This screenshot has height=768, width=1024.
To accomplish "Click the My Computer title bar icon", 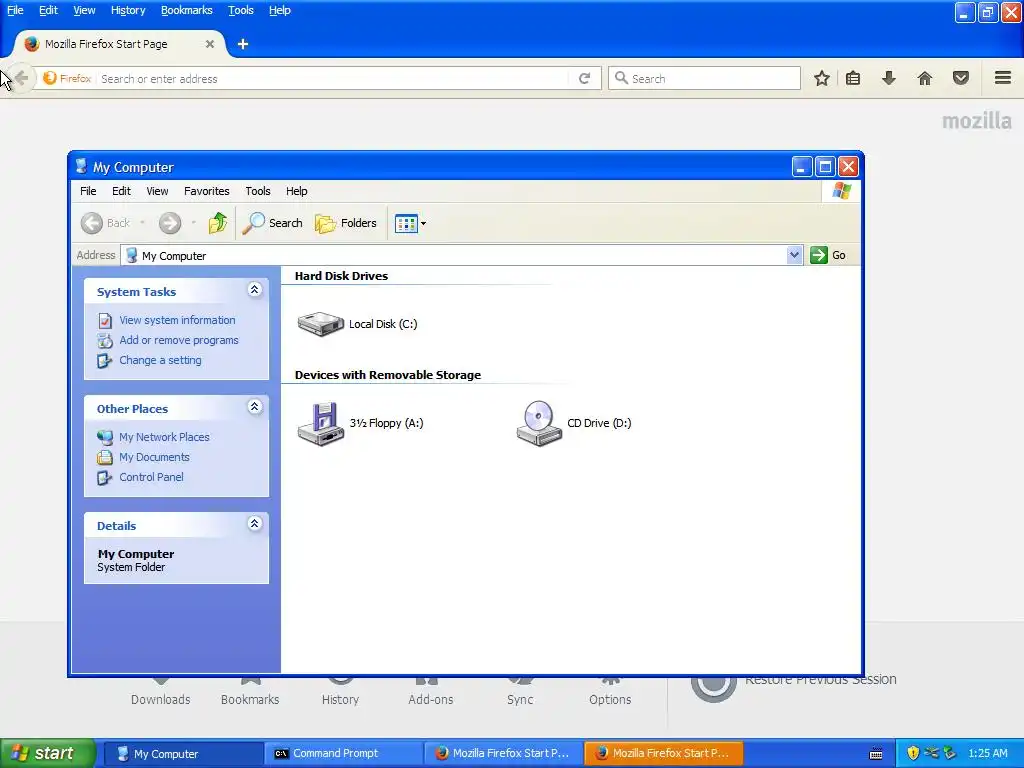I will (81, 167).
